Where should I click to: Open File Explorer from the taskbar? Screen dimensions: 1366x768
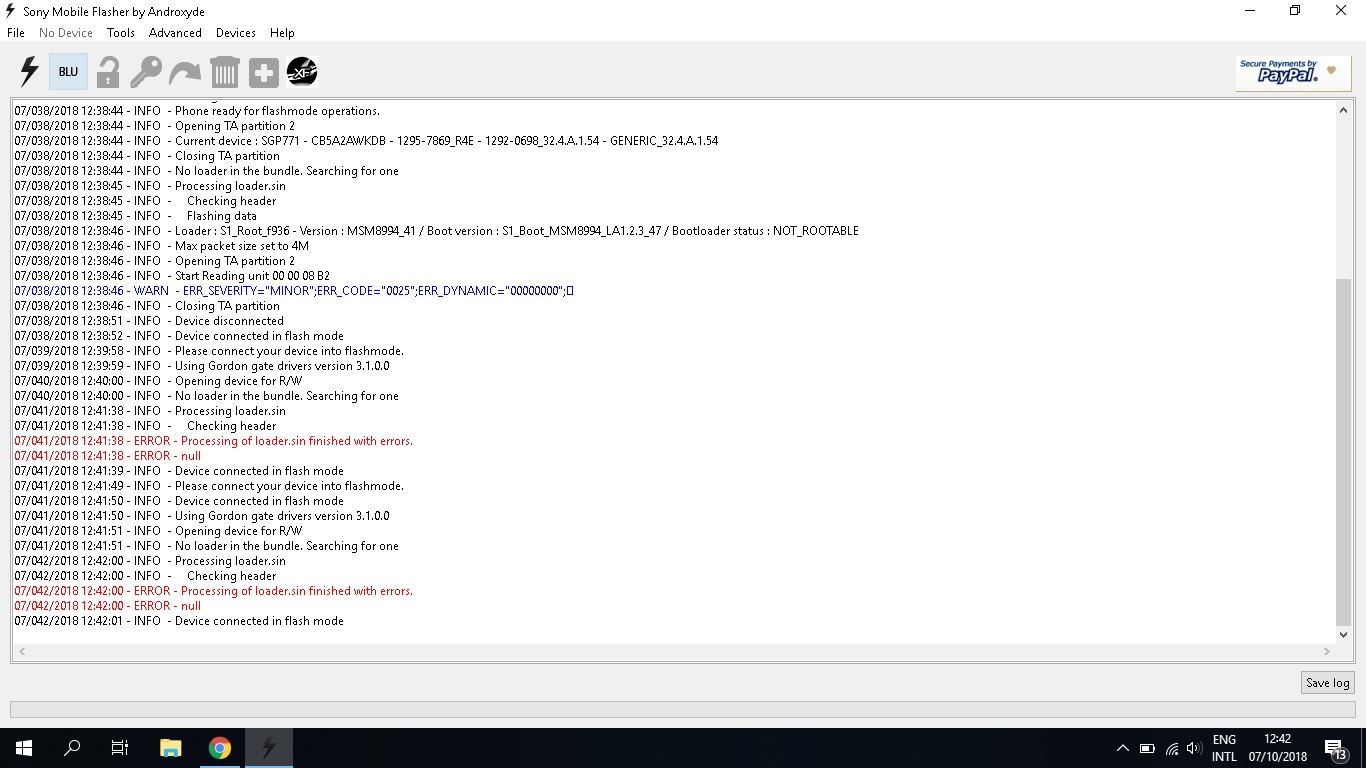click(x=171, y=748)
